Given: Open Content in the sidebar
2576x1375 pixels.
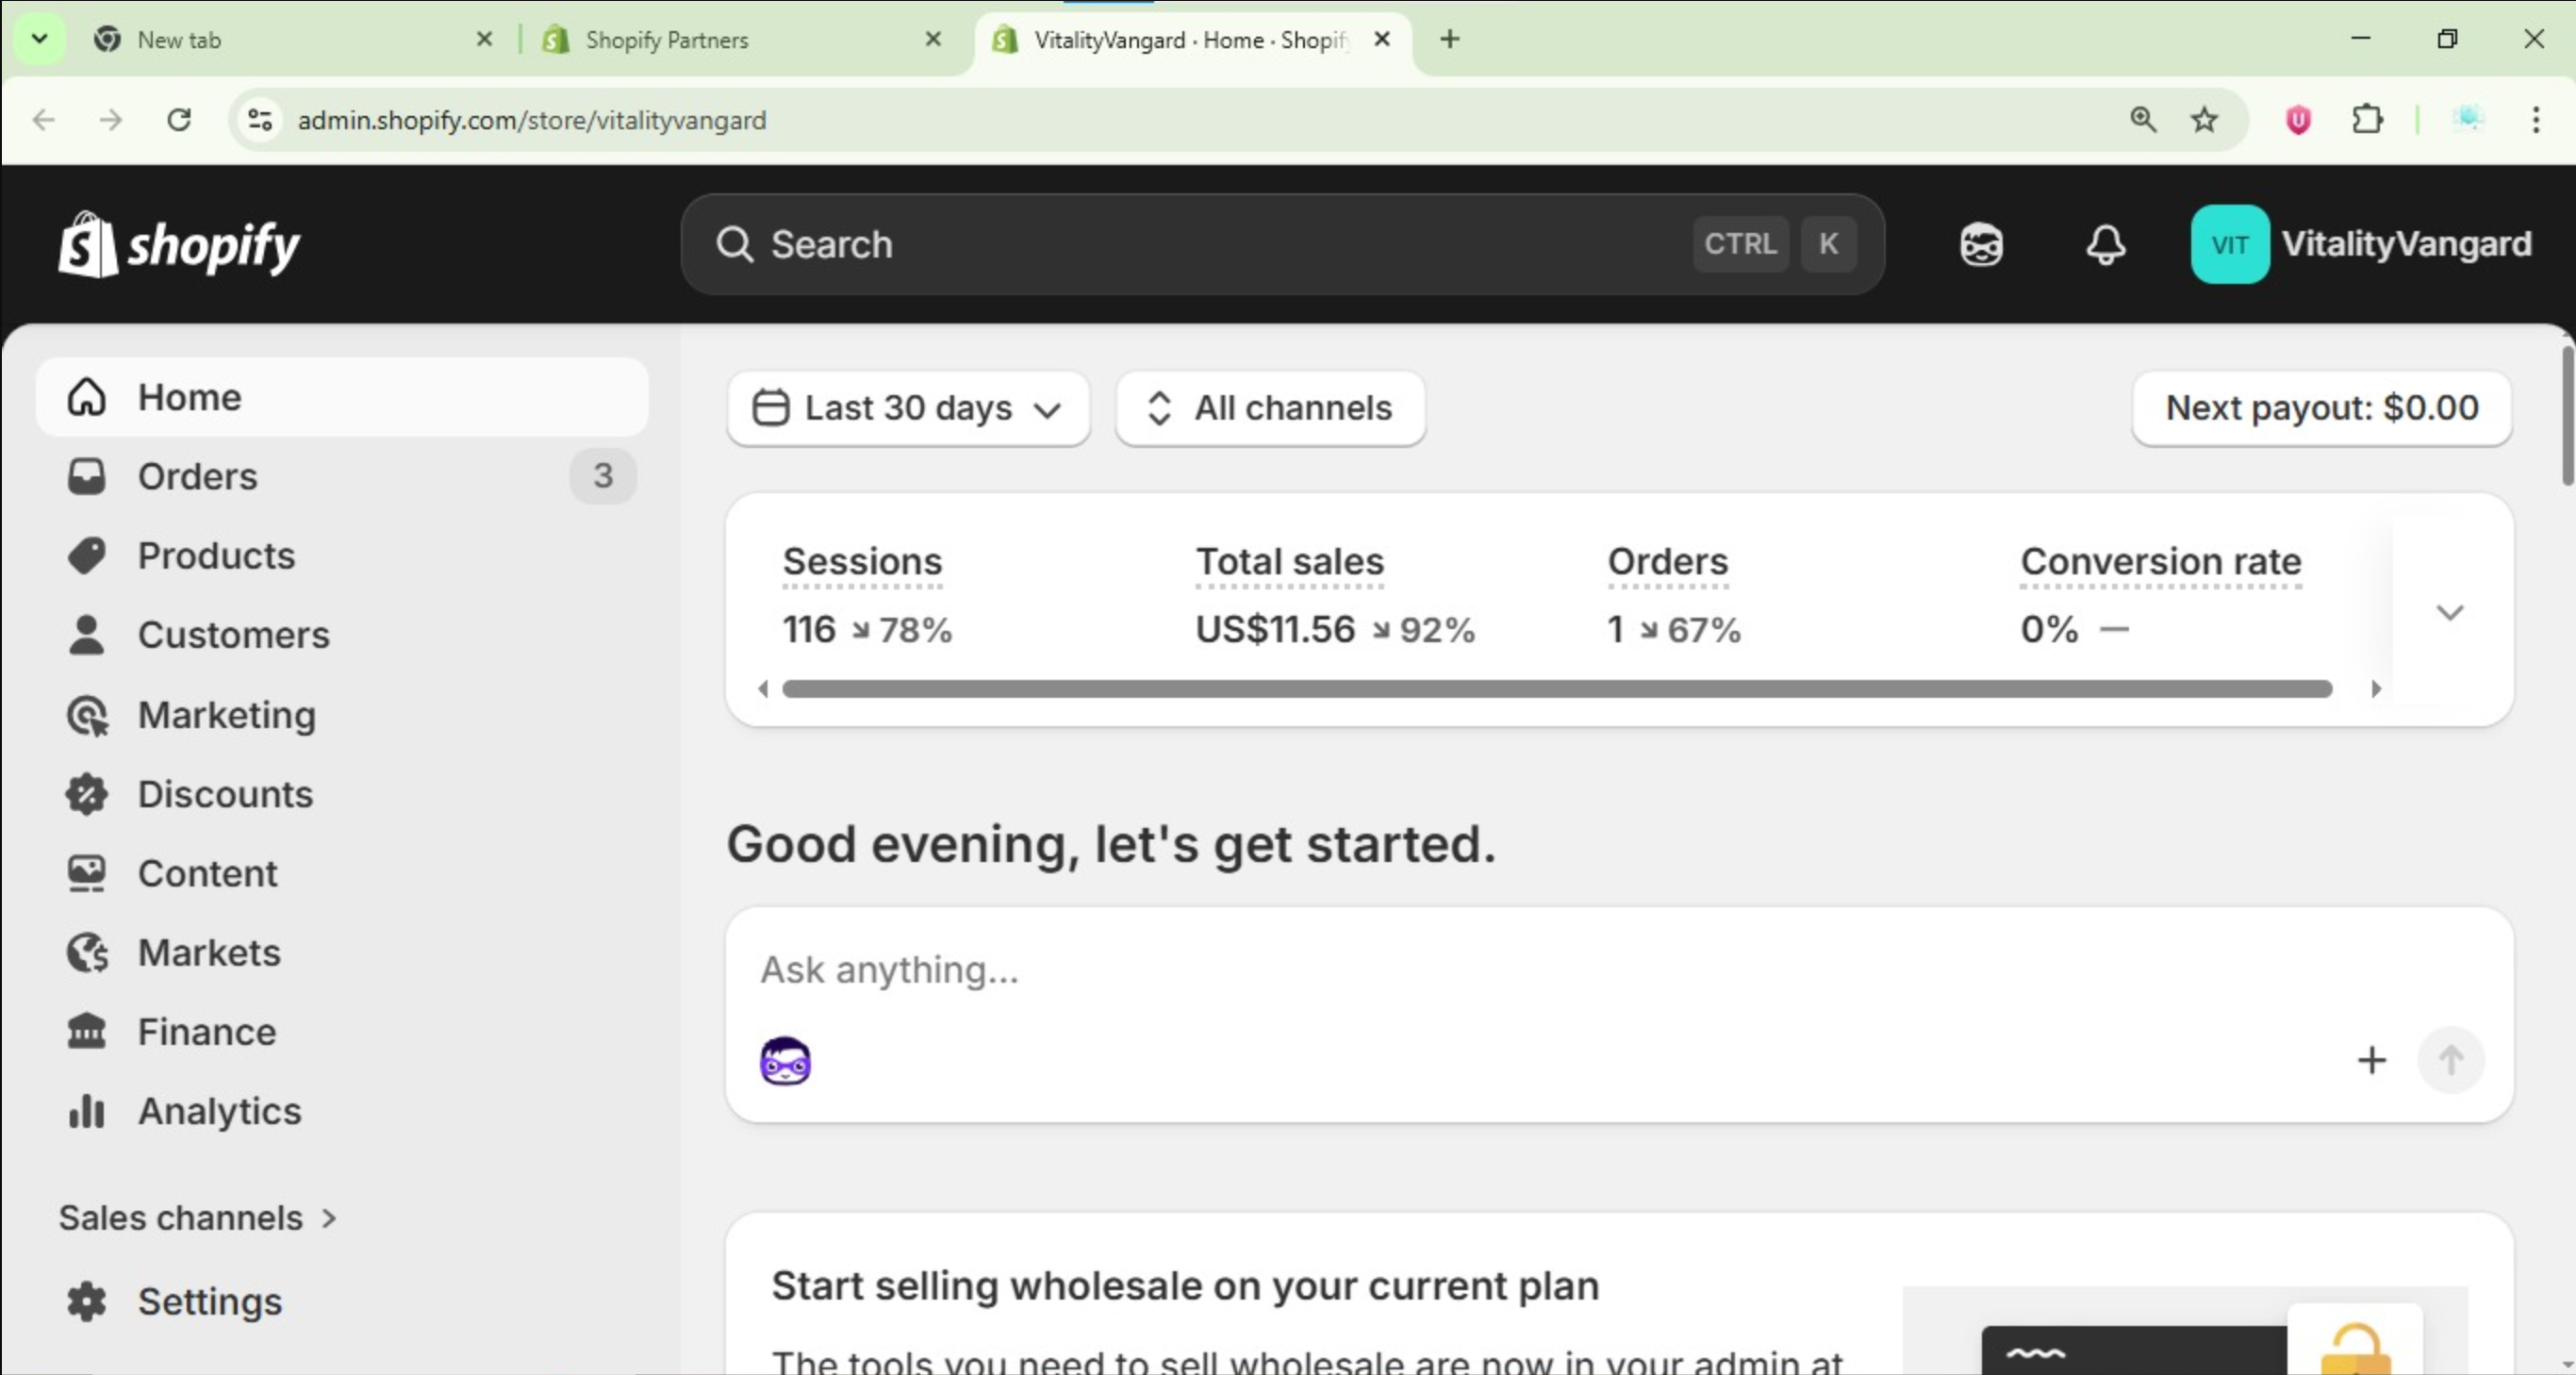Looking at the screenshot, I should 342,872.
